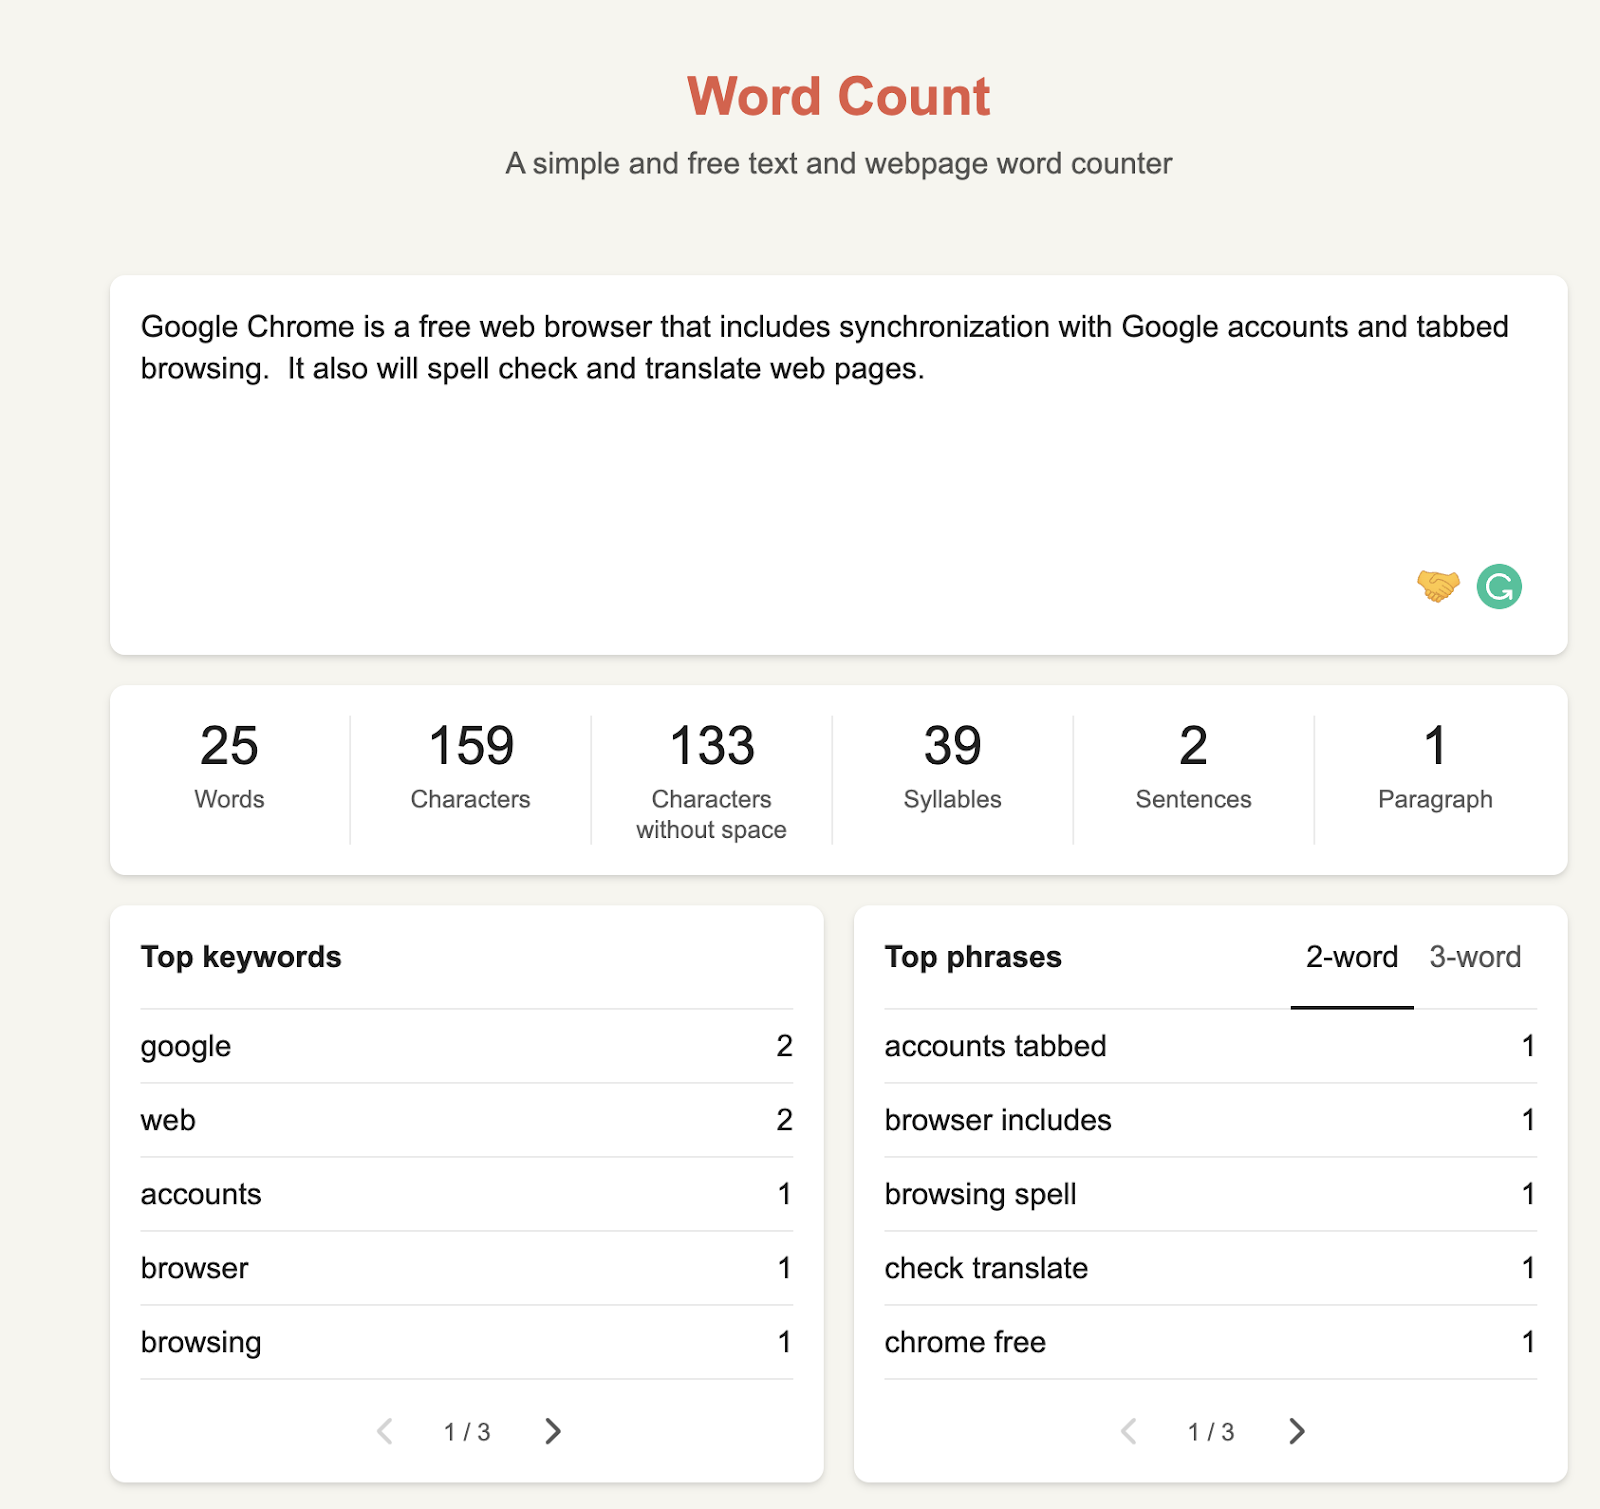Click the Word Count title
This screenshot has width=1600, height=1509.
coord(838,96)
